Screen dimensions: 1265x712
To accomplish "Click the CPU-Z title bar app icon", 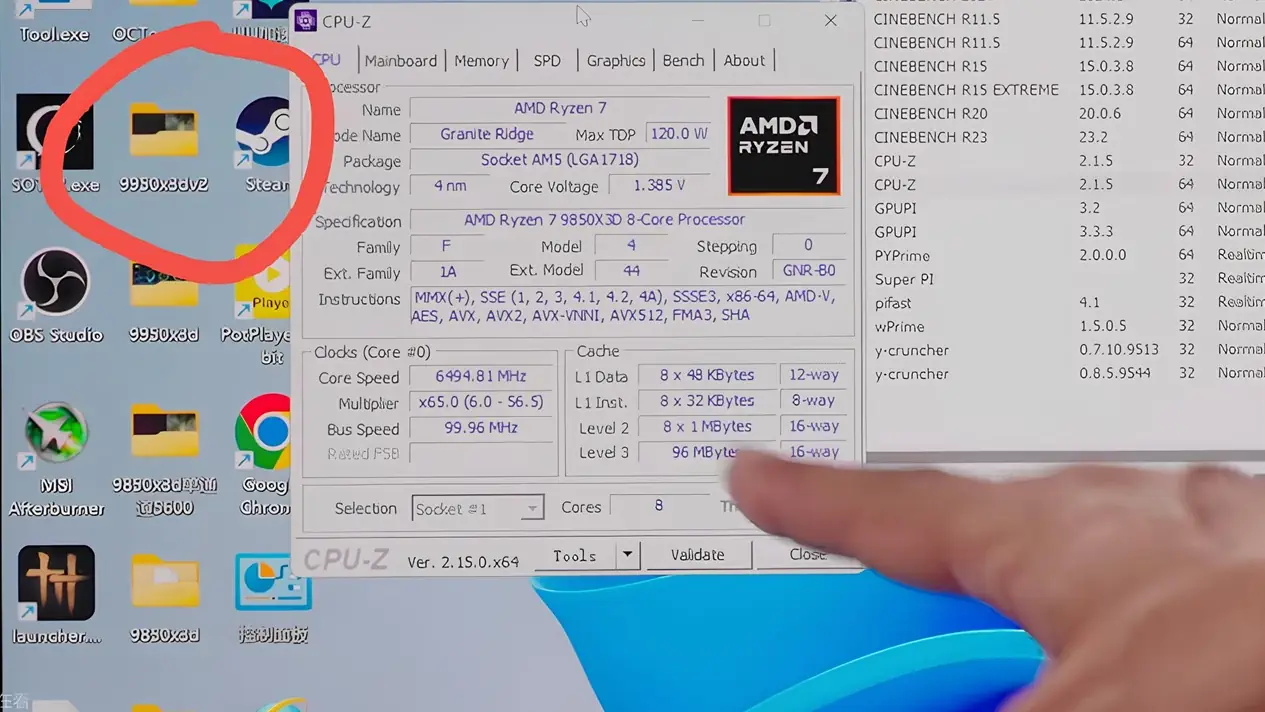I will pos(306,21).
